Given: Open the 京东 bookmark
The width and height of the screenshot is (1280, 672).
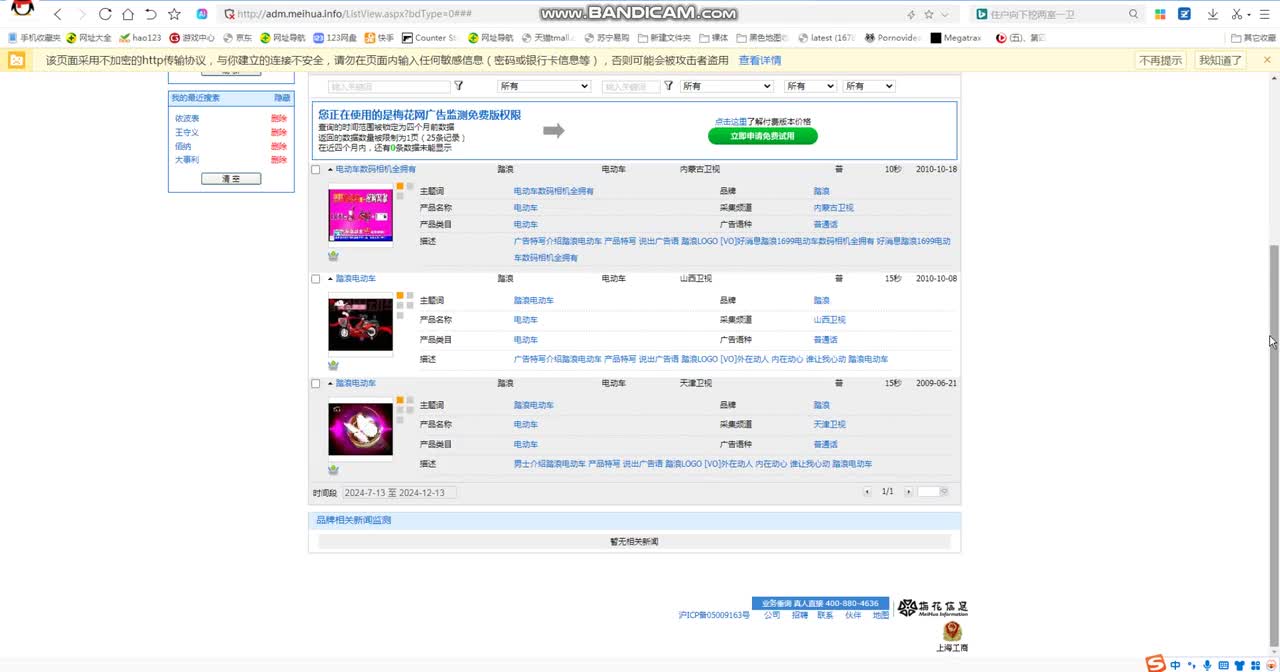Looking at the screenshot, I should [x=237, y=38].
